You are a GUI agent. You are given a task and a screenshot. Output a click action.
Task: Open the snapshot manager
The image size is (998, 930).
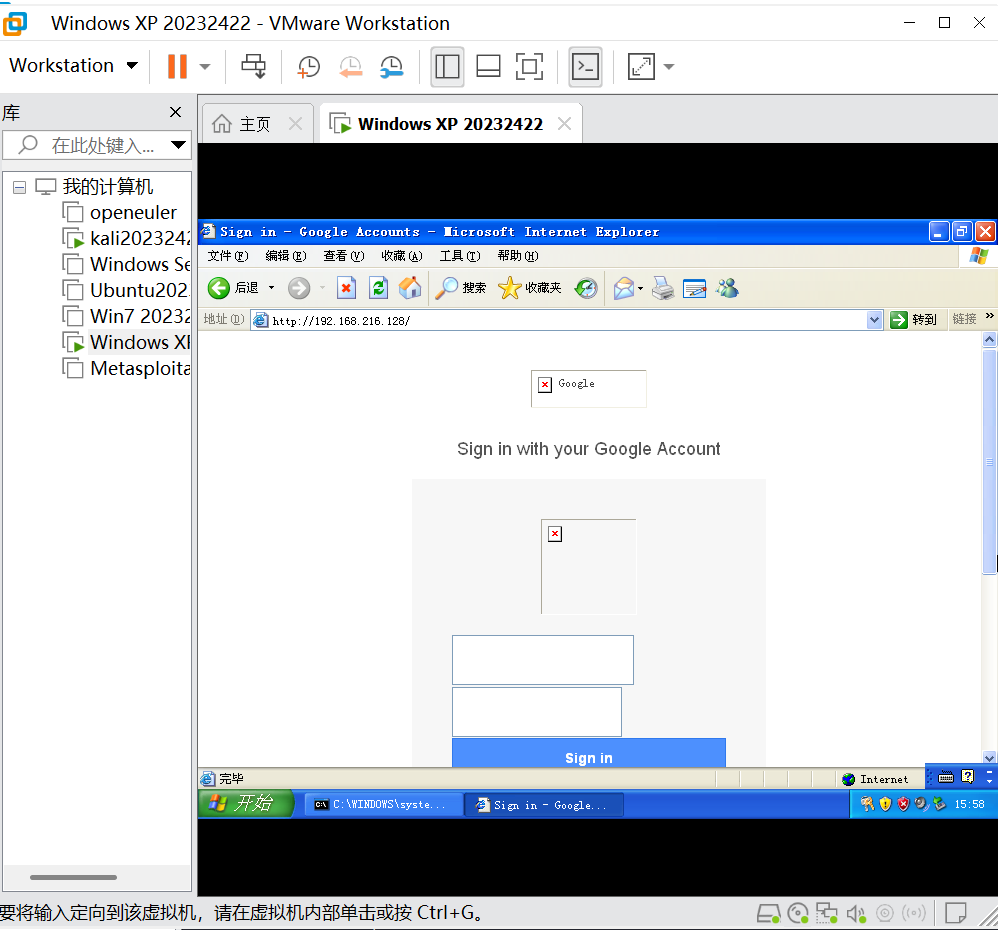(x=391, y=66)
